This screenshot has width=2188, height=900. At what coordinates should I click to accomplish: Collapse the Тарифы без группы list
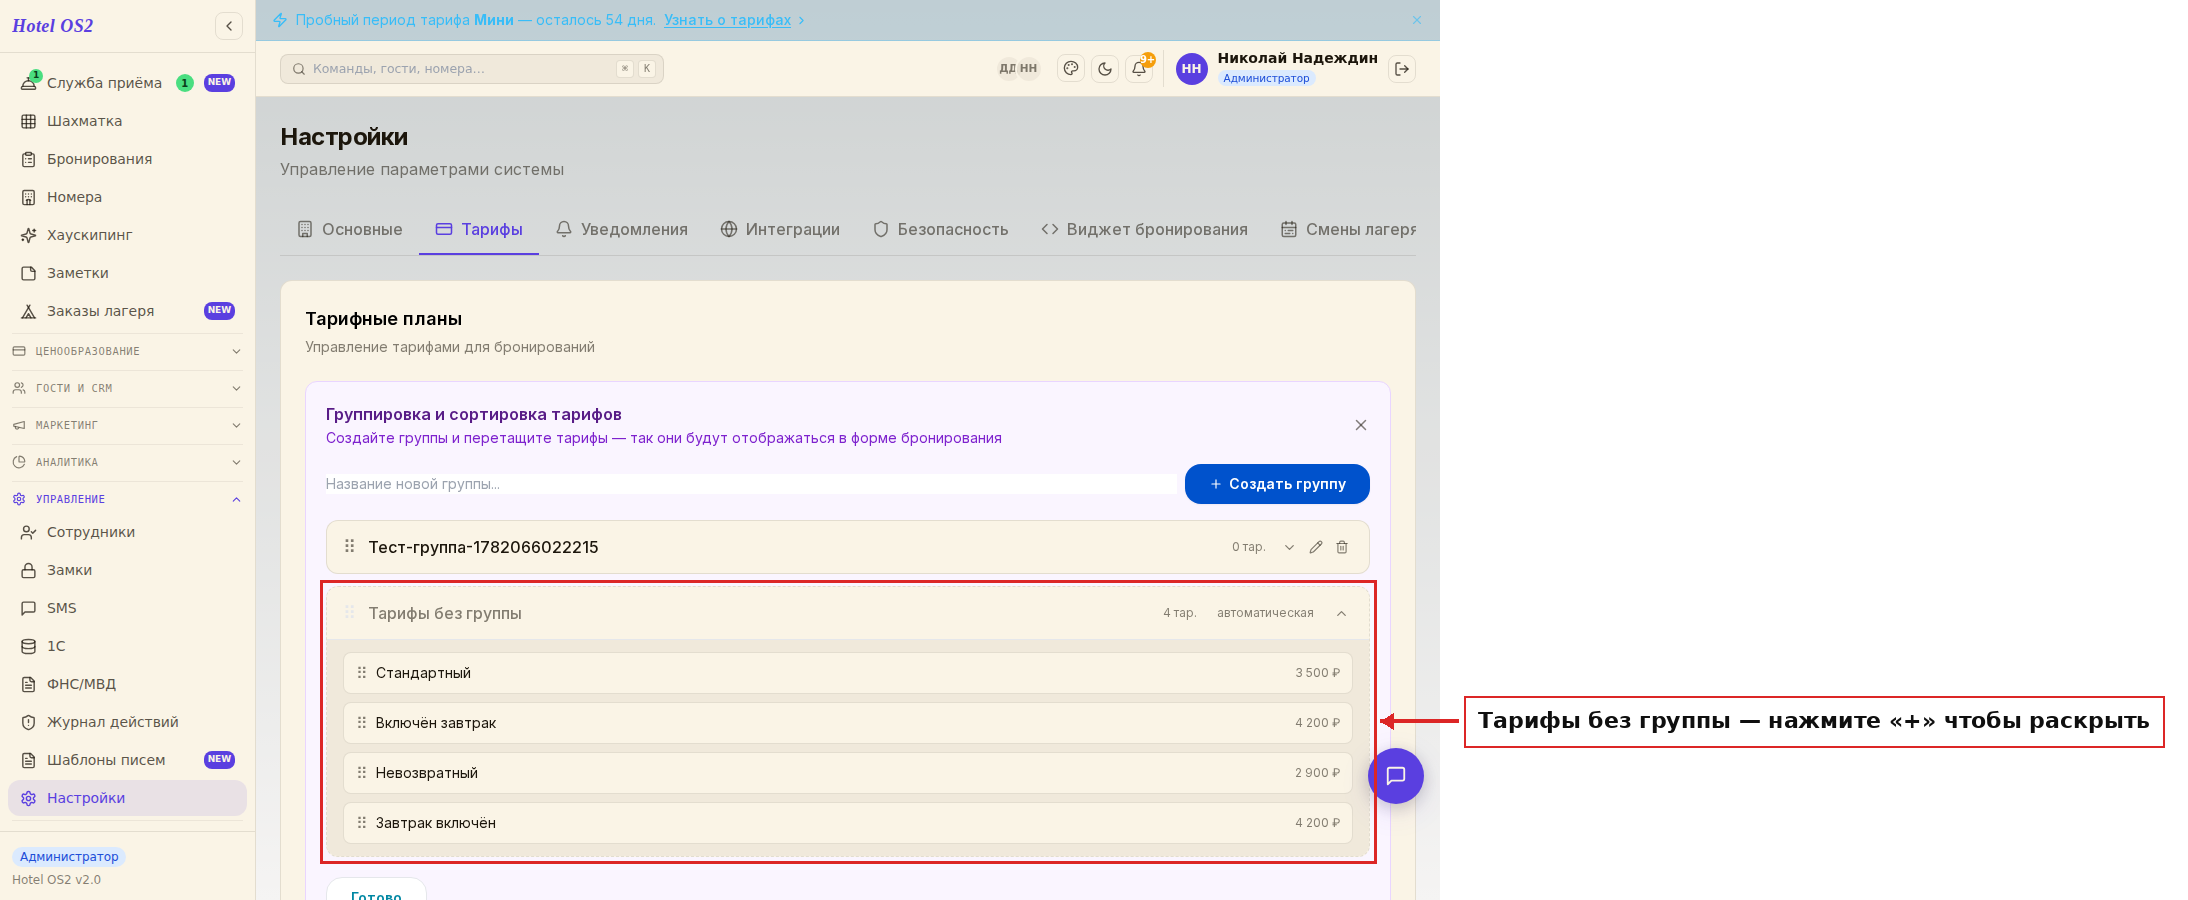point(1342,613)
